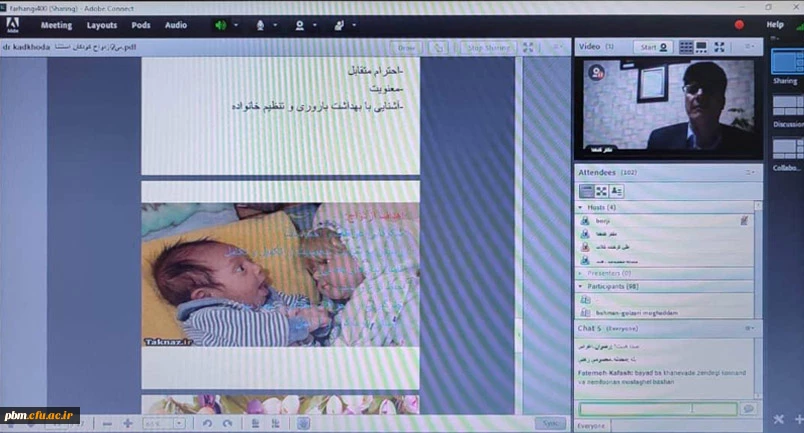Open the Layouts menu
Screen dimensions: 804x433
[x=101, y=25]
